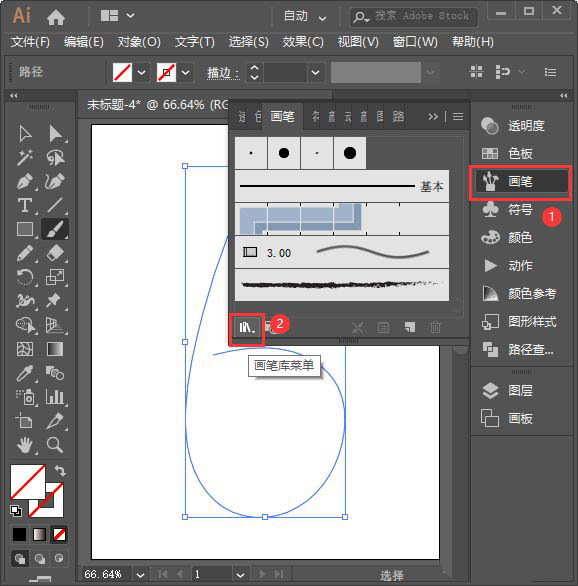Open the 窗口(W) menu
The image size is (578, 586).
[415, 41]
